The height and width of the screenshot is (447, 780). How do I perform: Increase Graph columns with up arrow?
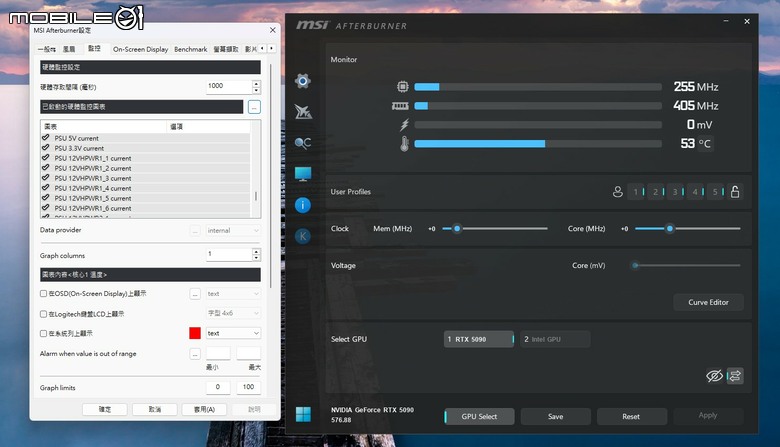click(x=256, y=252)
